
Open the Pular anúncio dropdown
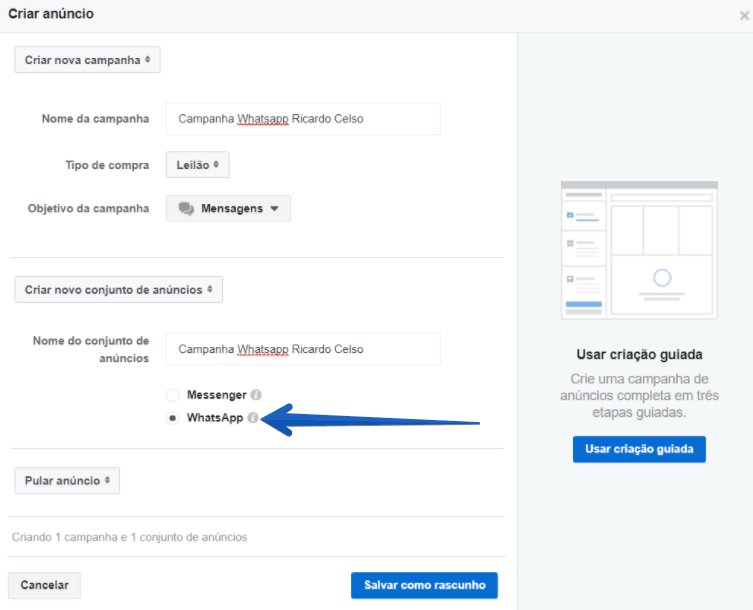[67, 480]
